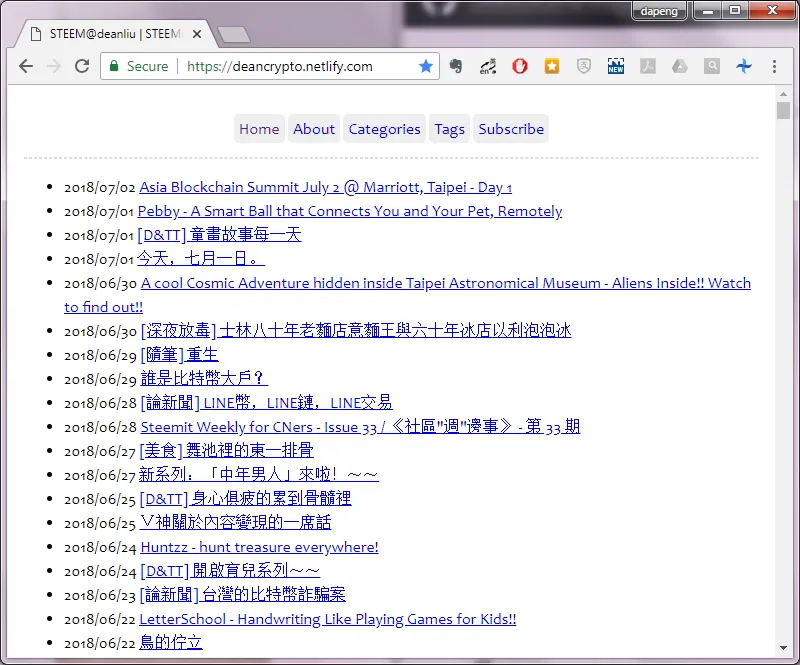The width and height of the screenshot is (800, 665).
Task: Open Steemit Weekly for CNers Issue 33
Action: (360, 427)
